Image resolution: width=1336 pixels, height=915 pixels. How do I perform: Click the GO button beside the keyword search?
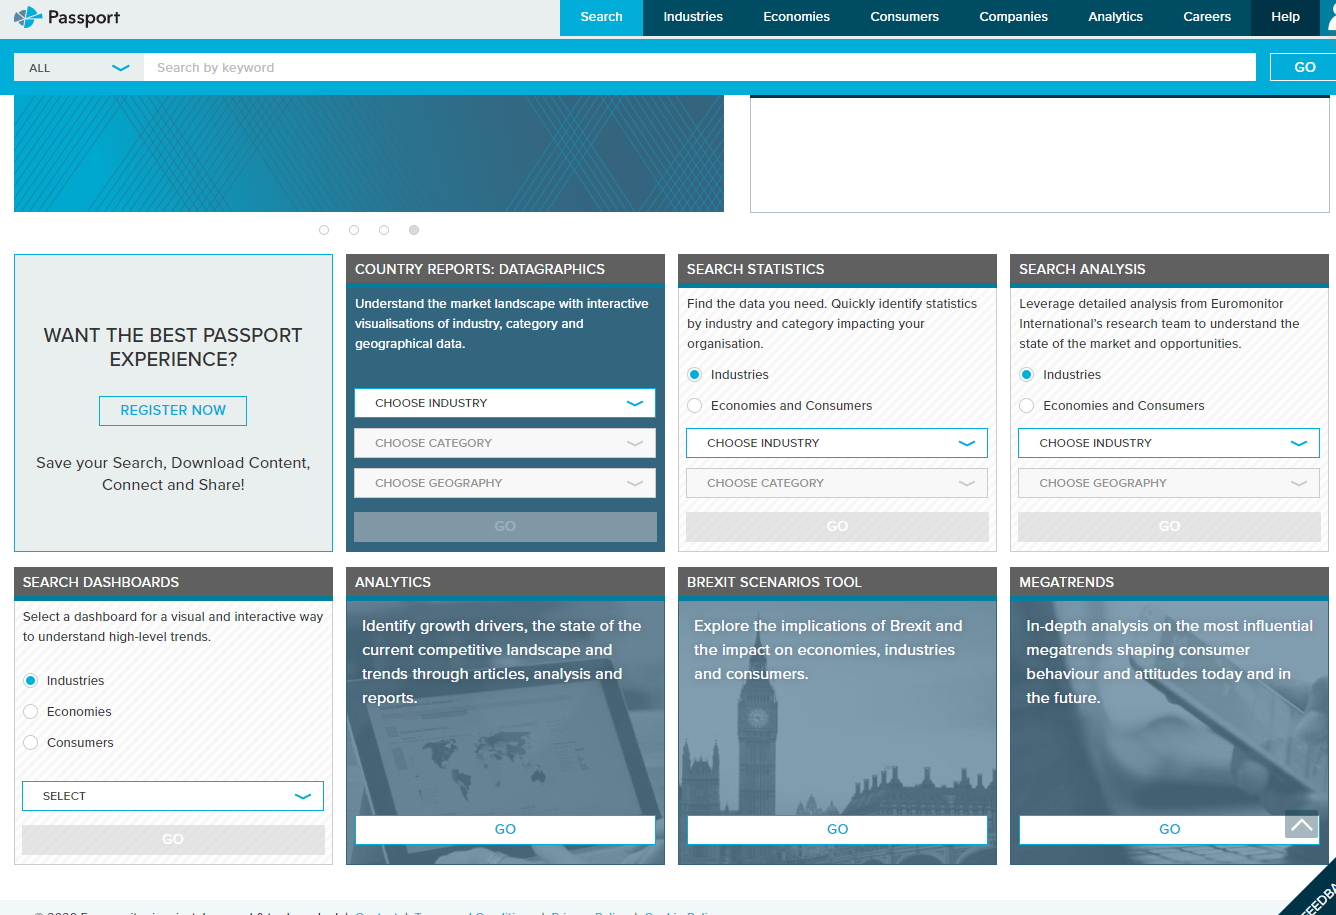(1304, 67)
